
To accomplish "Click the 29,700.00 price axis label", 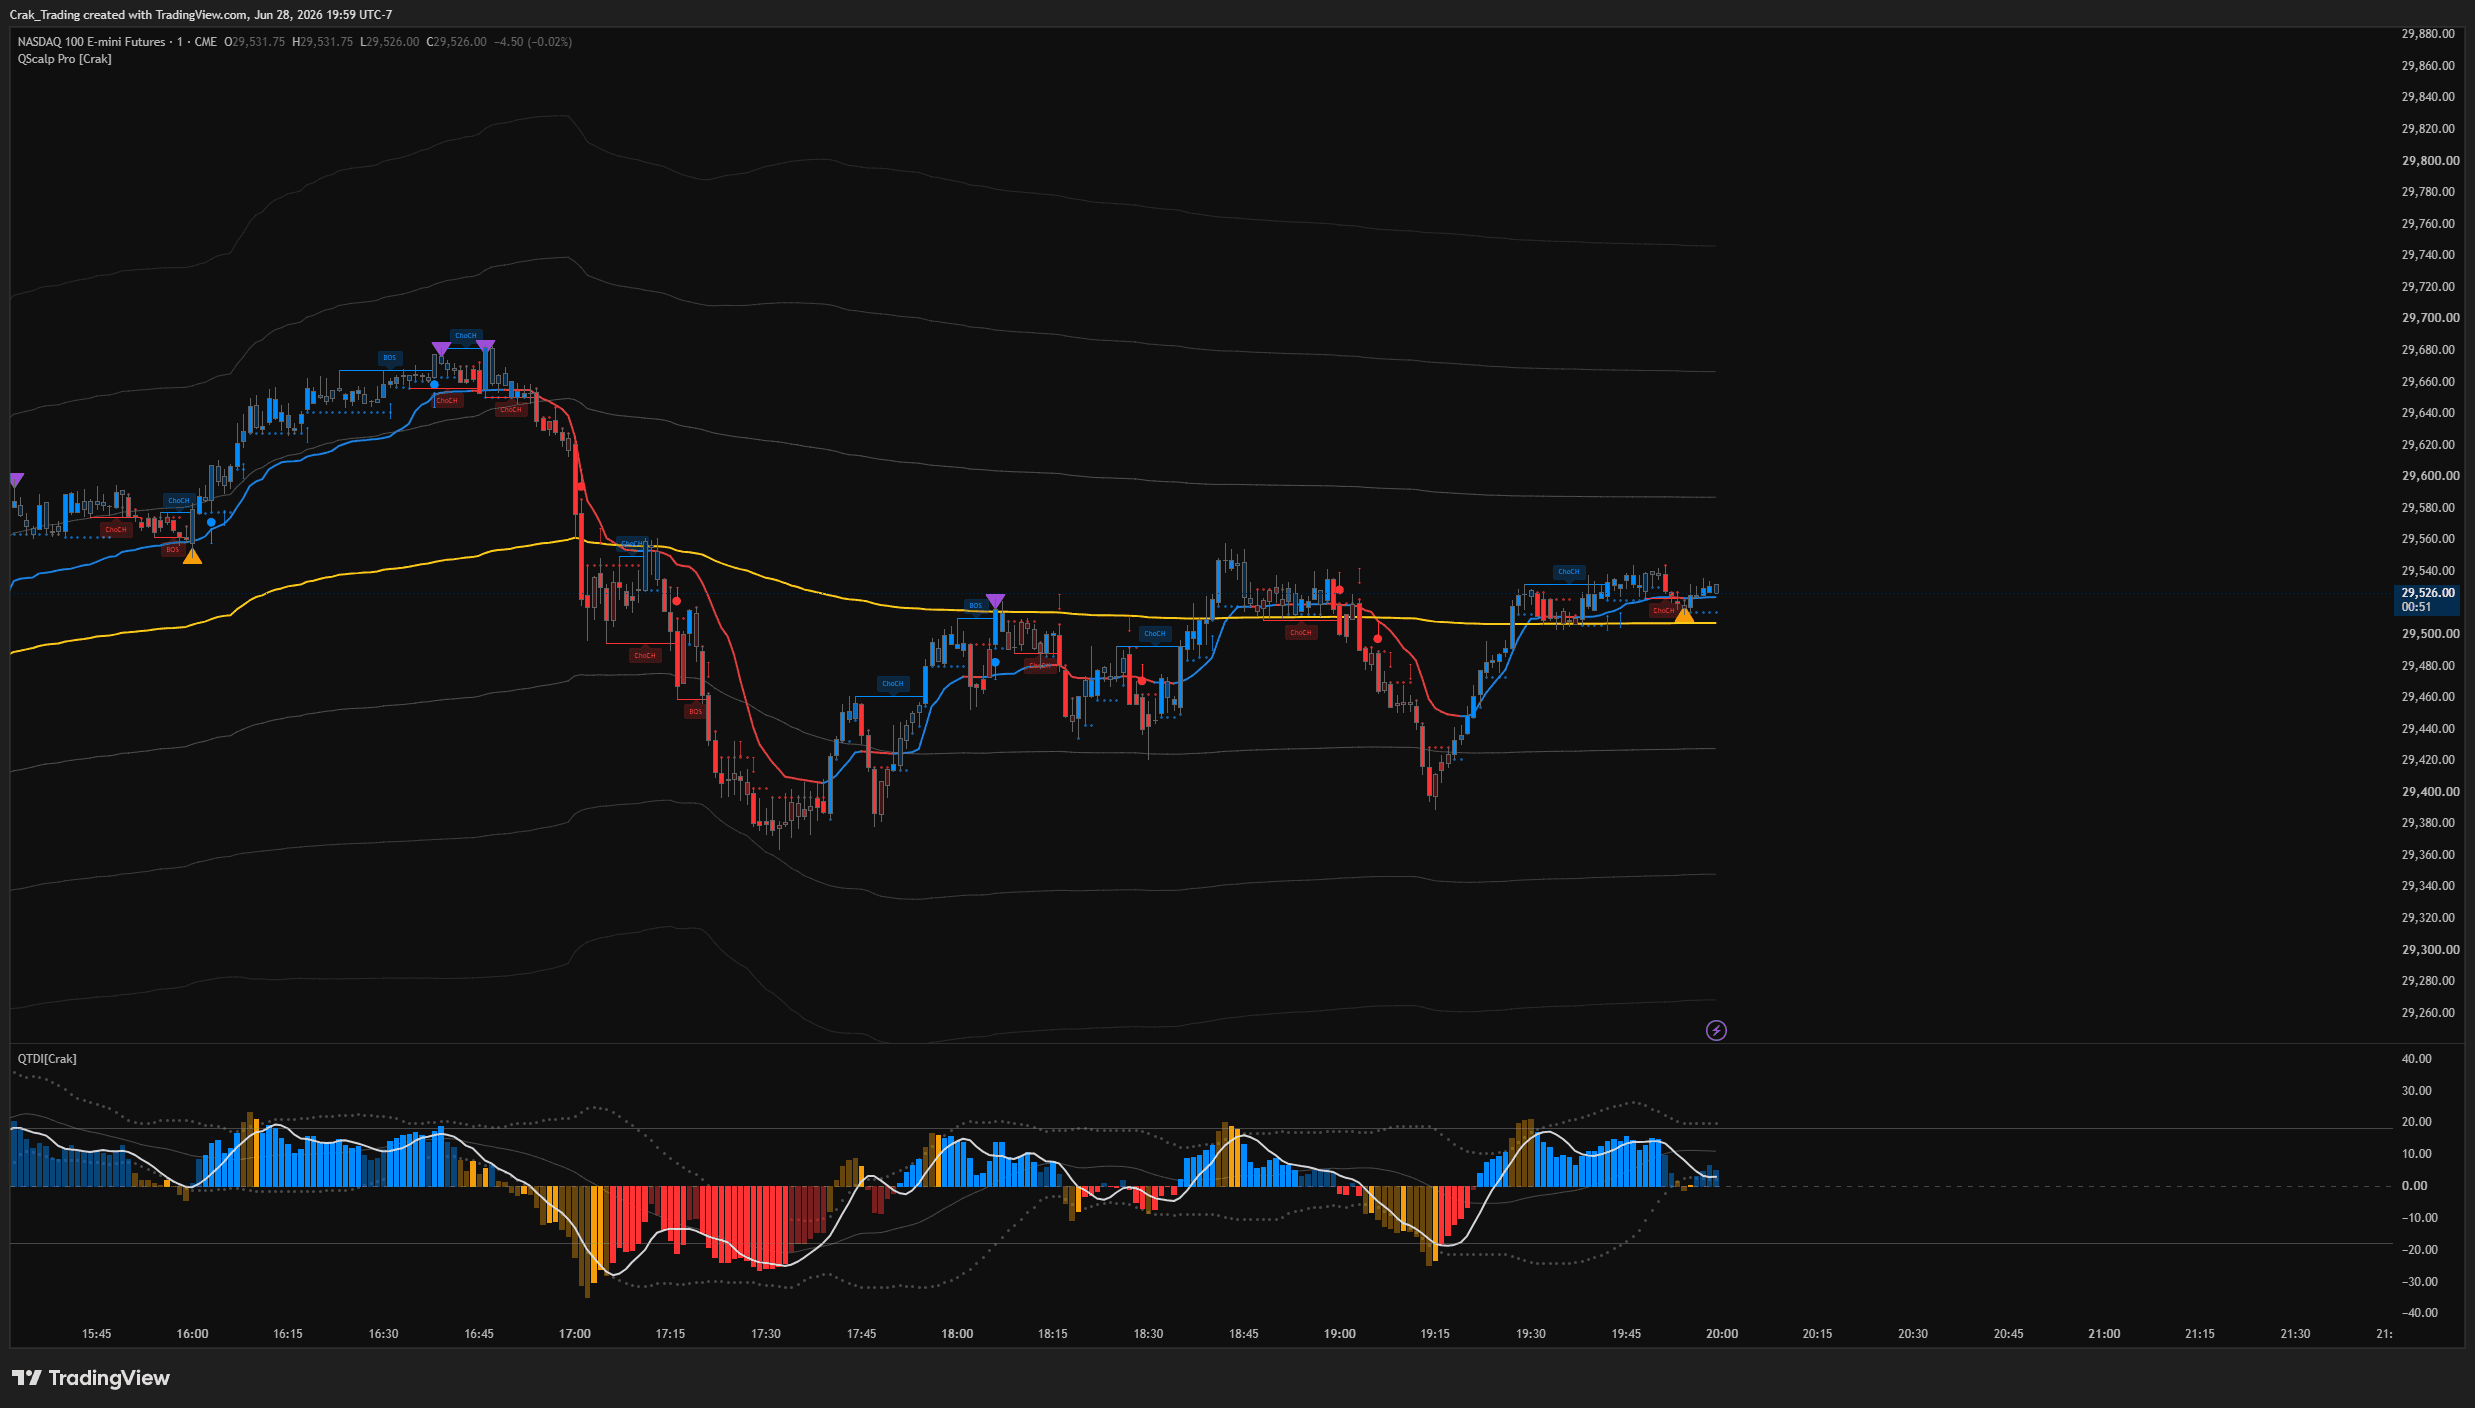I will (2430, 318).
